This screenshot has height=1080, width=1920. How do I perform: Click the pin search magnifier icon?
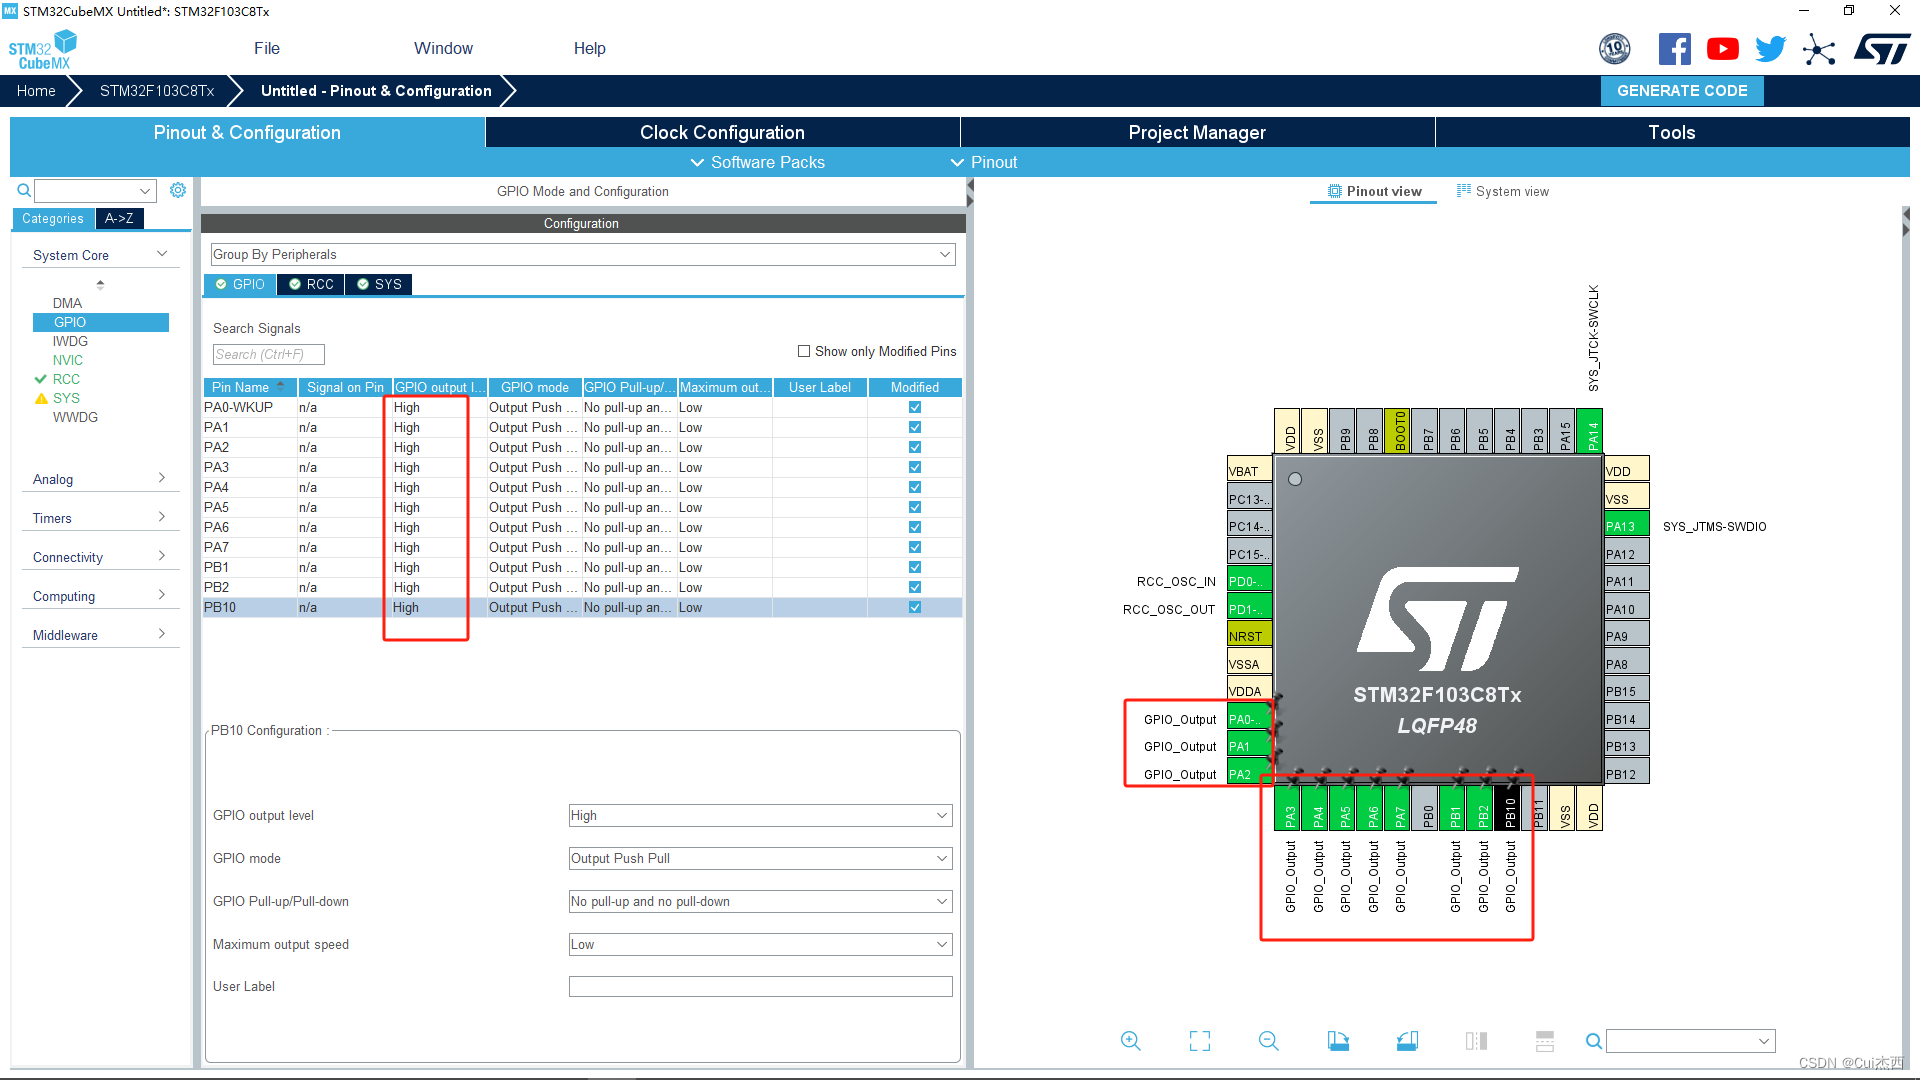click(1593, 1041)
